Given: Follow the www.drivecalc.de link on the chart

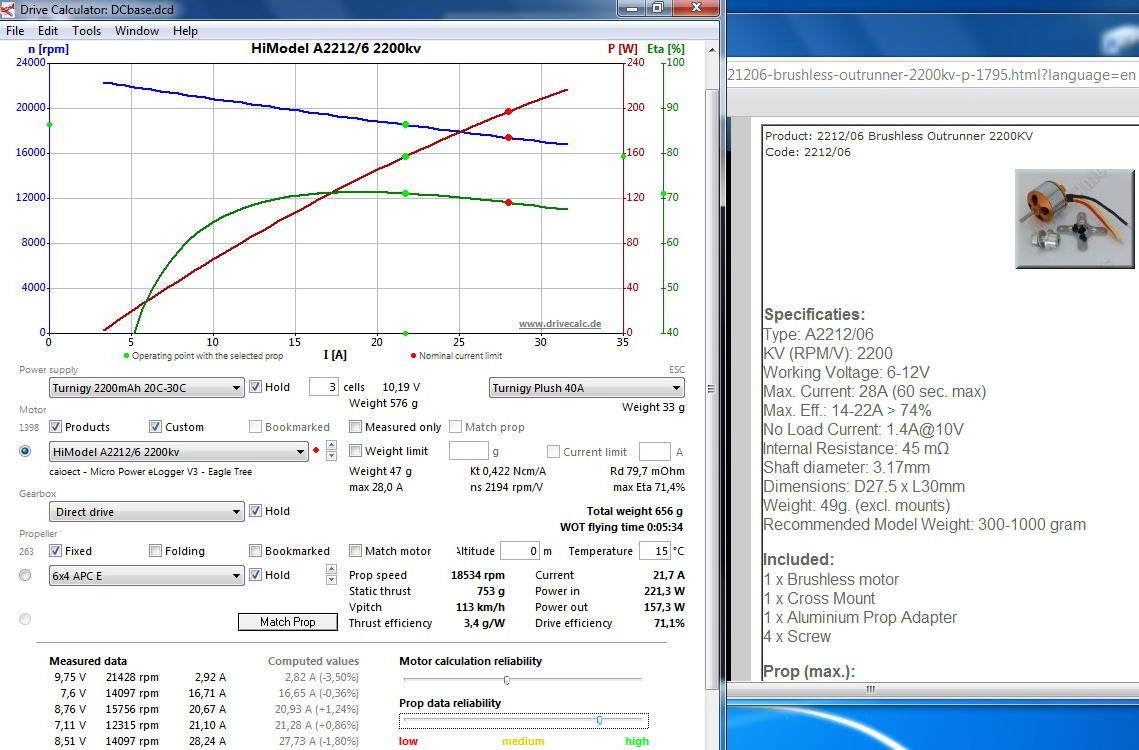Looking at the screenshot, I should pyautogui.click(x=559, y=324).
